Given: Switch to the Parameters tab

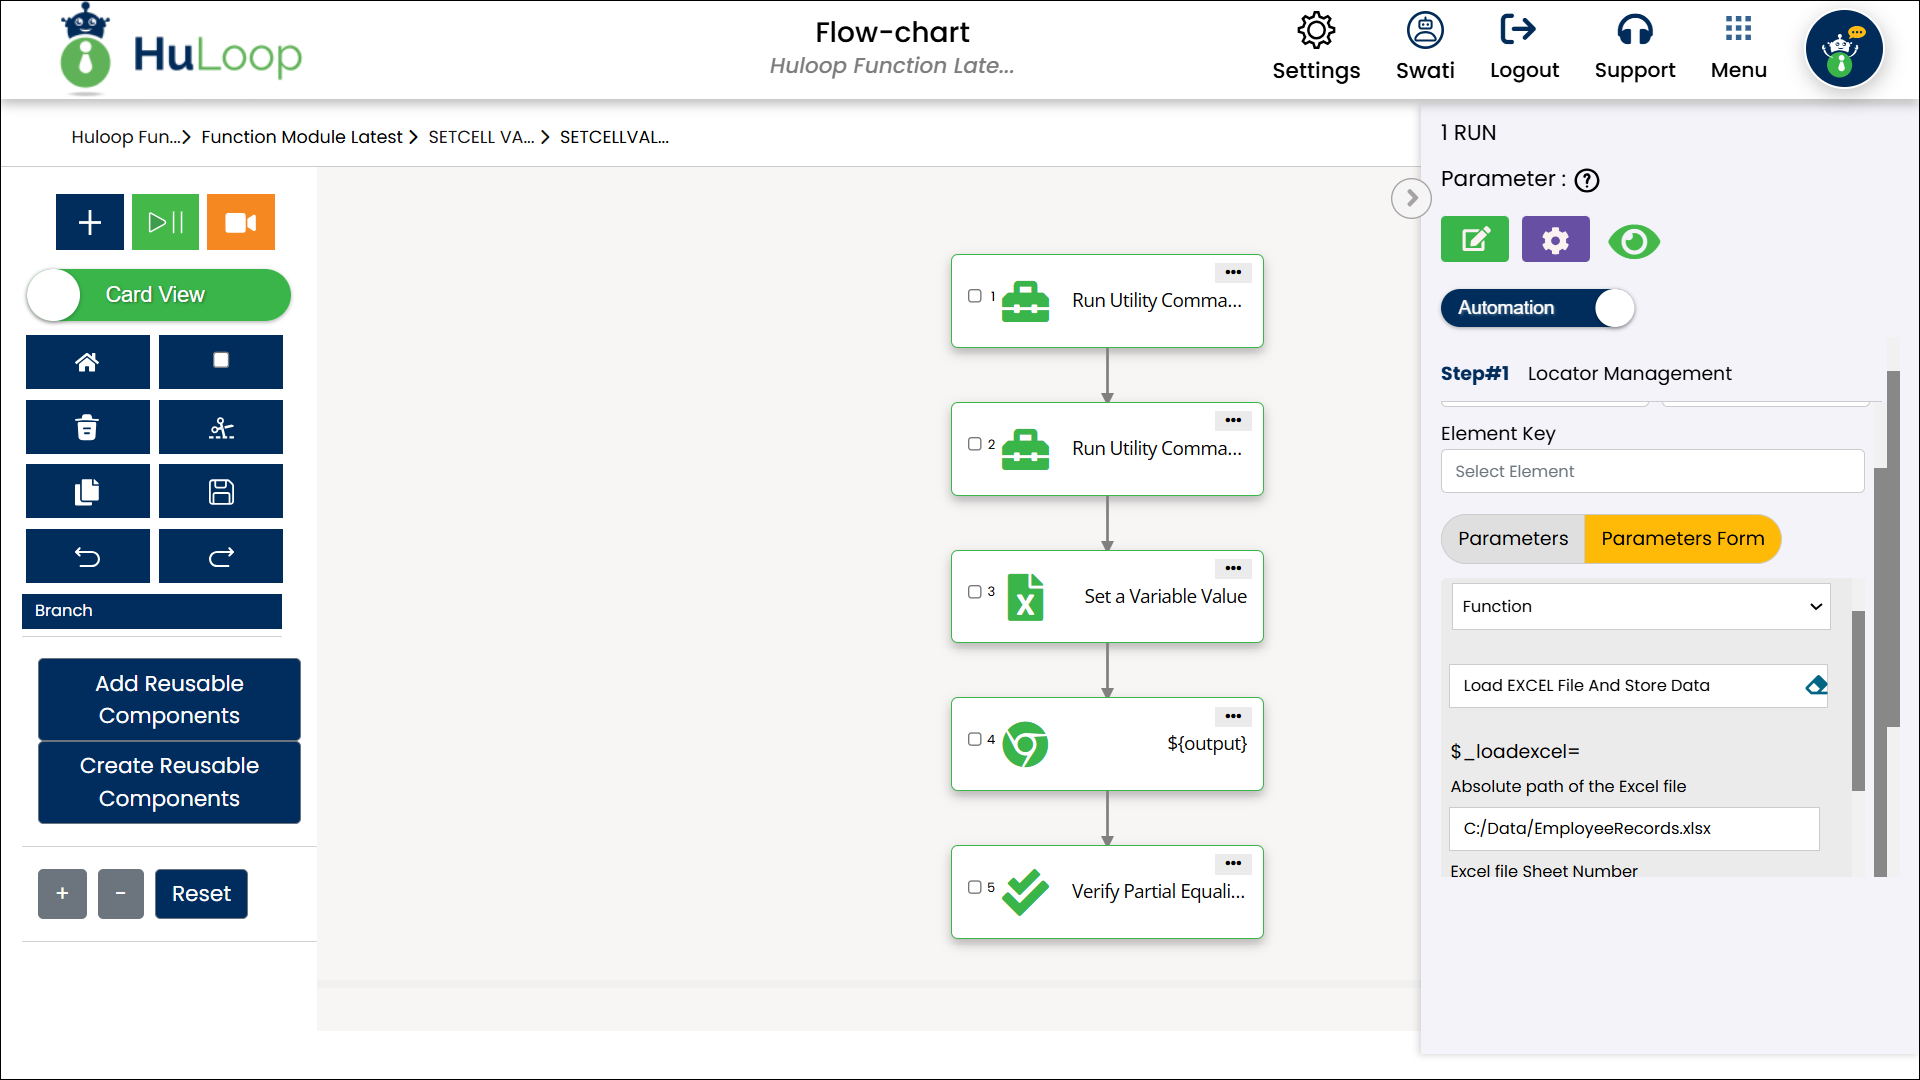Looking at the screenshot, I should pyautogui.click(x=1512, y=539).
